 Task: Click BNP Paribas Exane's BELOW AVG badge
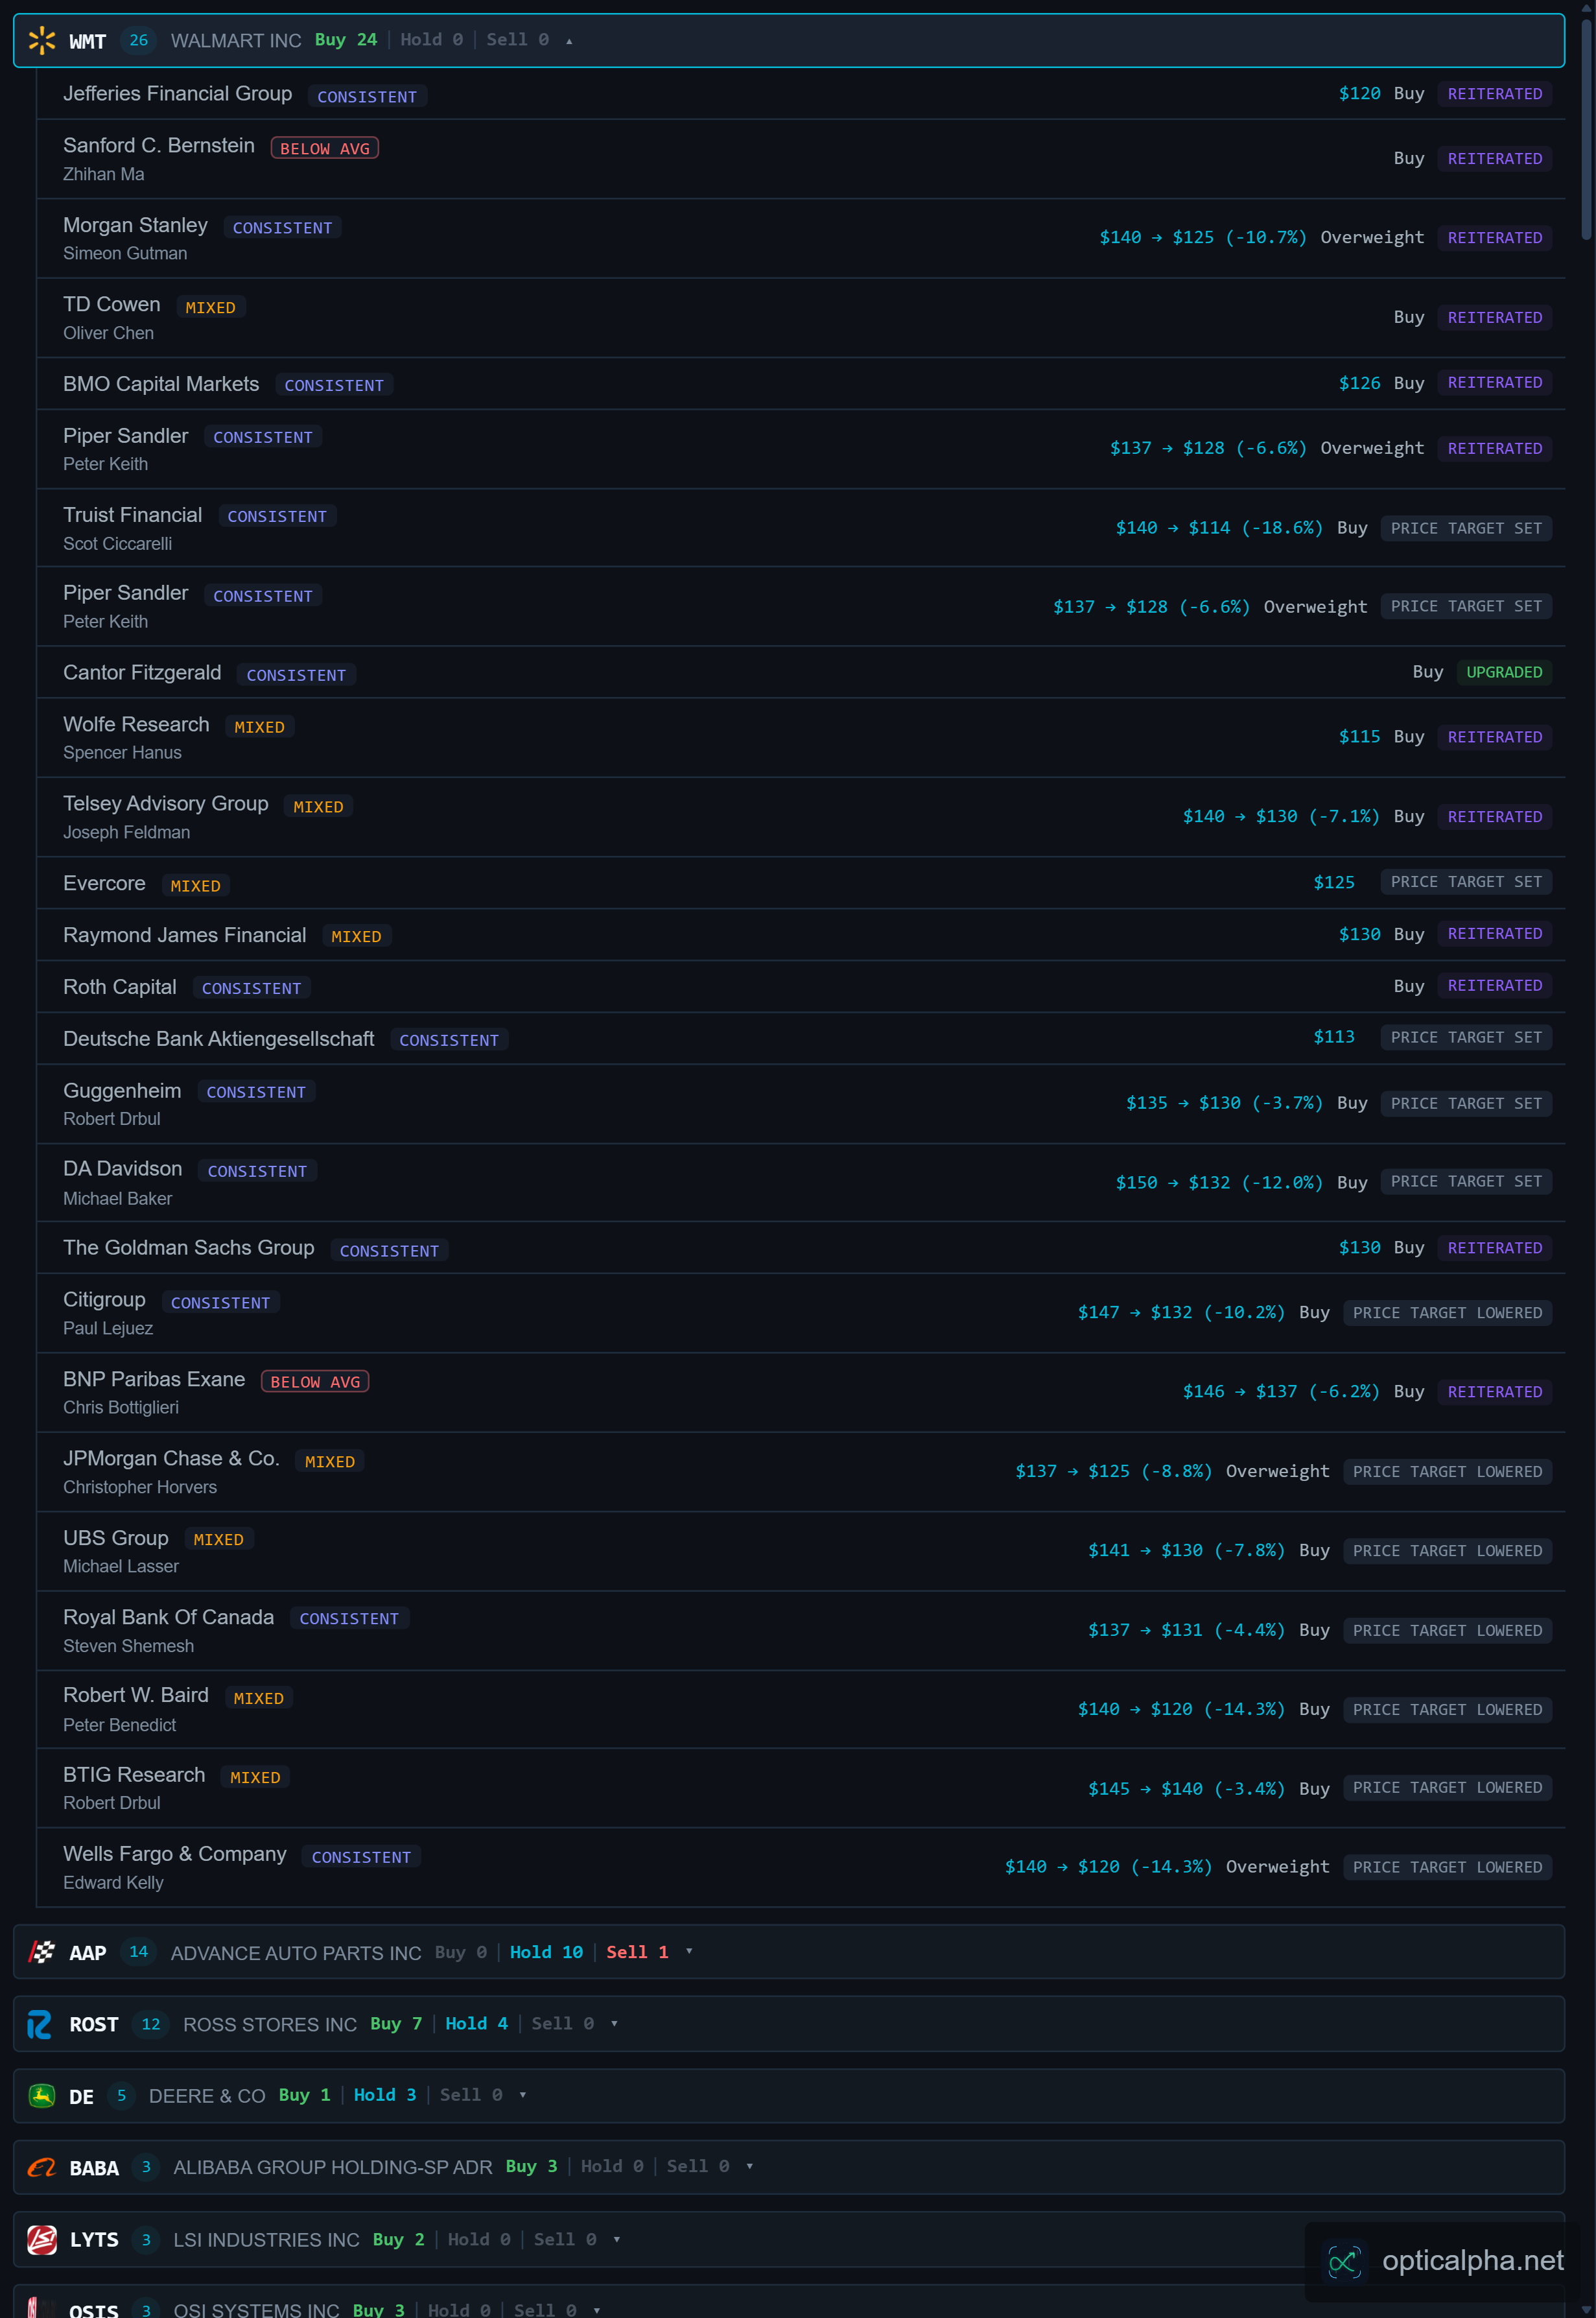pyautogui.click(x=315, y=1381)
